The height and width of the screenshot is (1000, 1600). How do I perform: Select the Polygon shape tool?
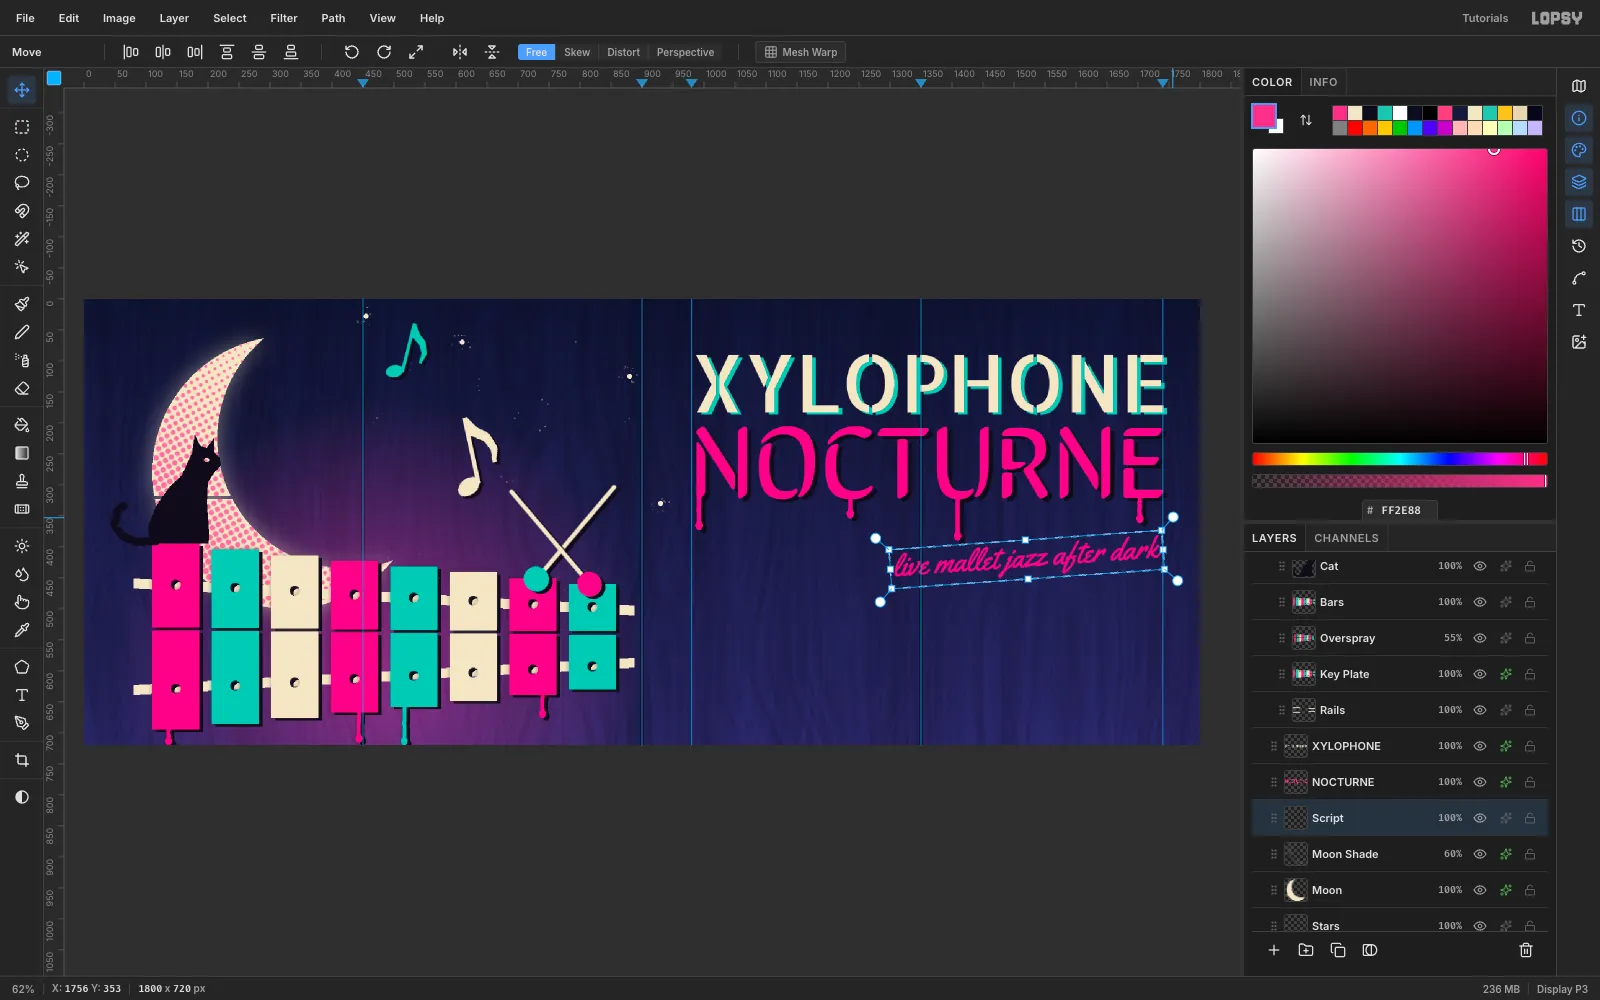click(22, 667)
